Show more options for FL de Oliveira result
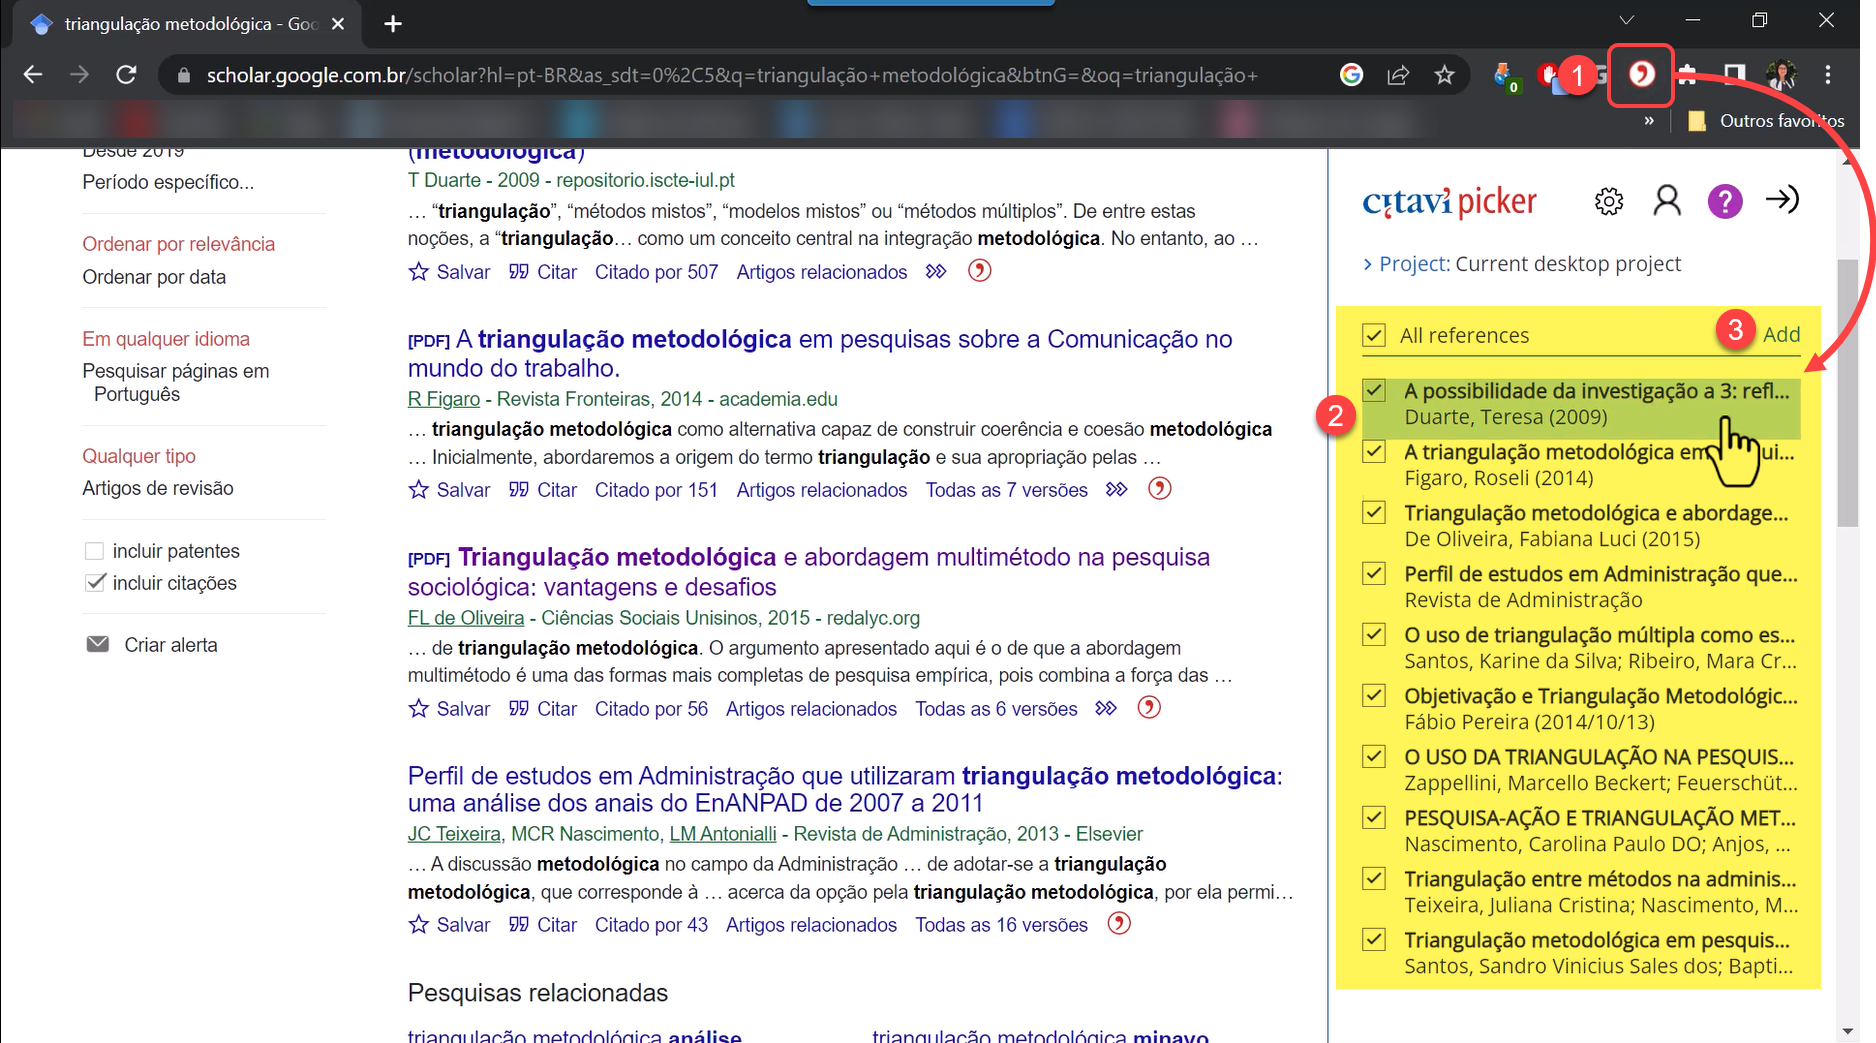 pos(1106,708)
